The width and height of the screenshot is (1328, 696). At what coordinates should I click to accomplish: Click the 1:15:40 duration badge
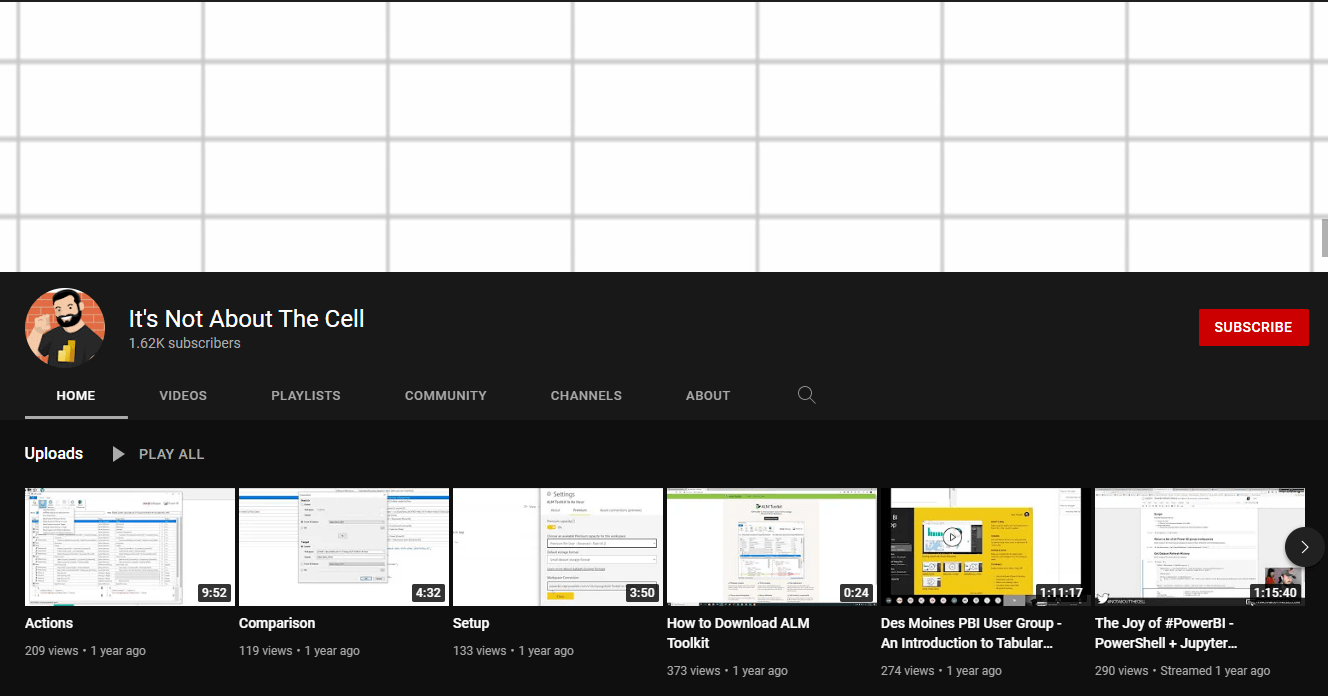tap(1274, 593)
